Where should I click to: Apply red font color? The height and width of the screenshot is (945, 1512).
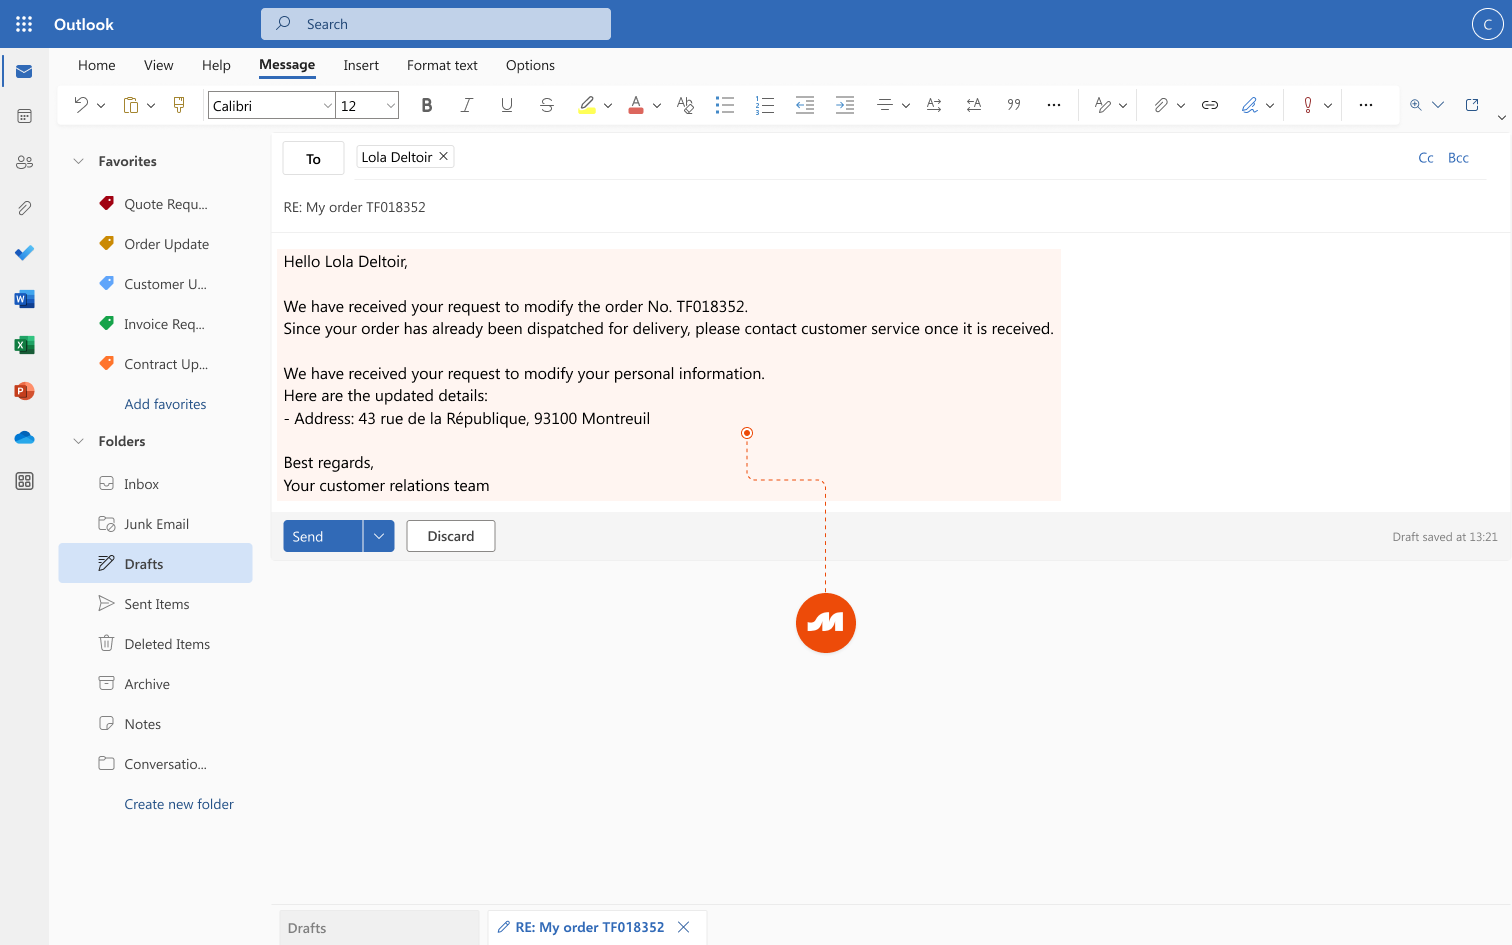[636, 105]
